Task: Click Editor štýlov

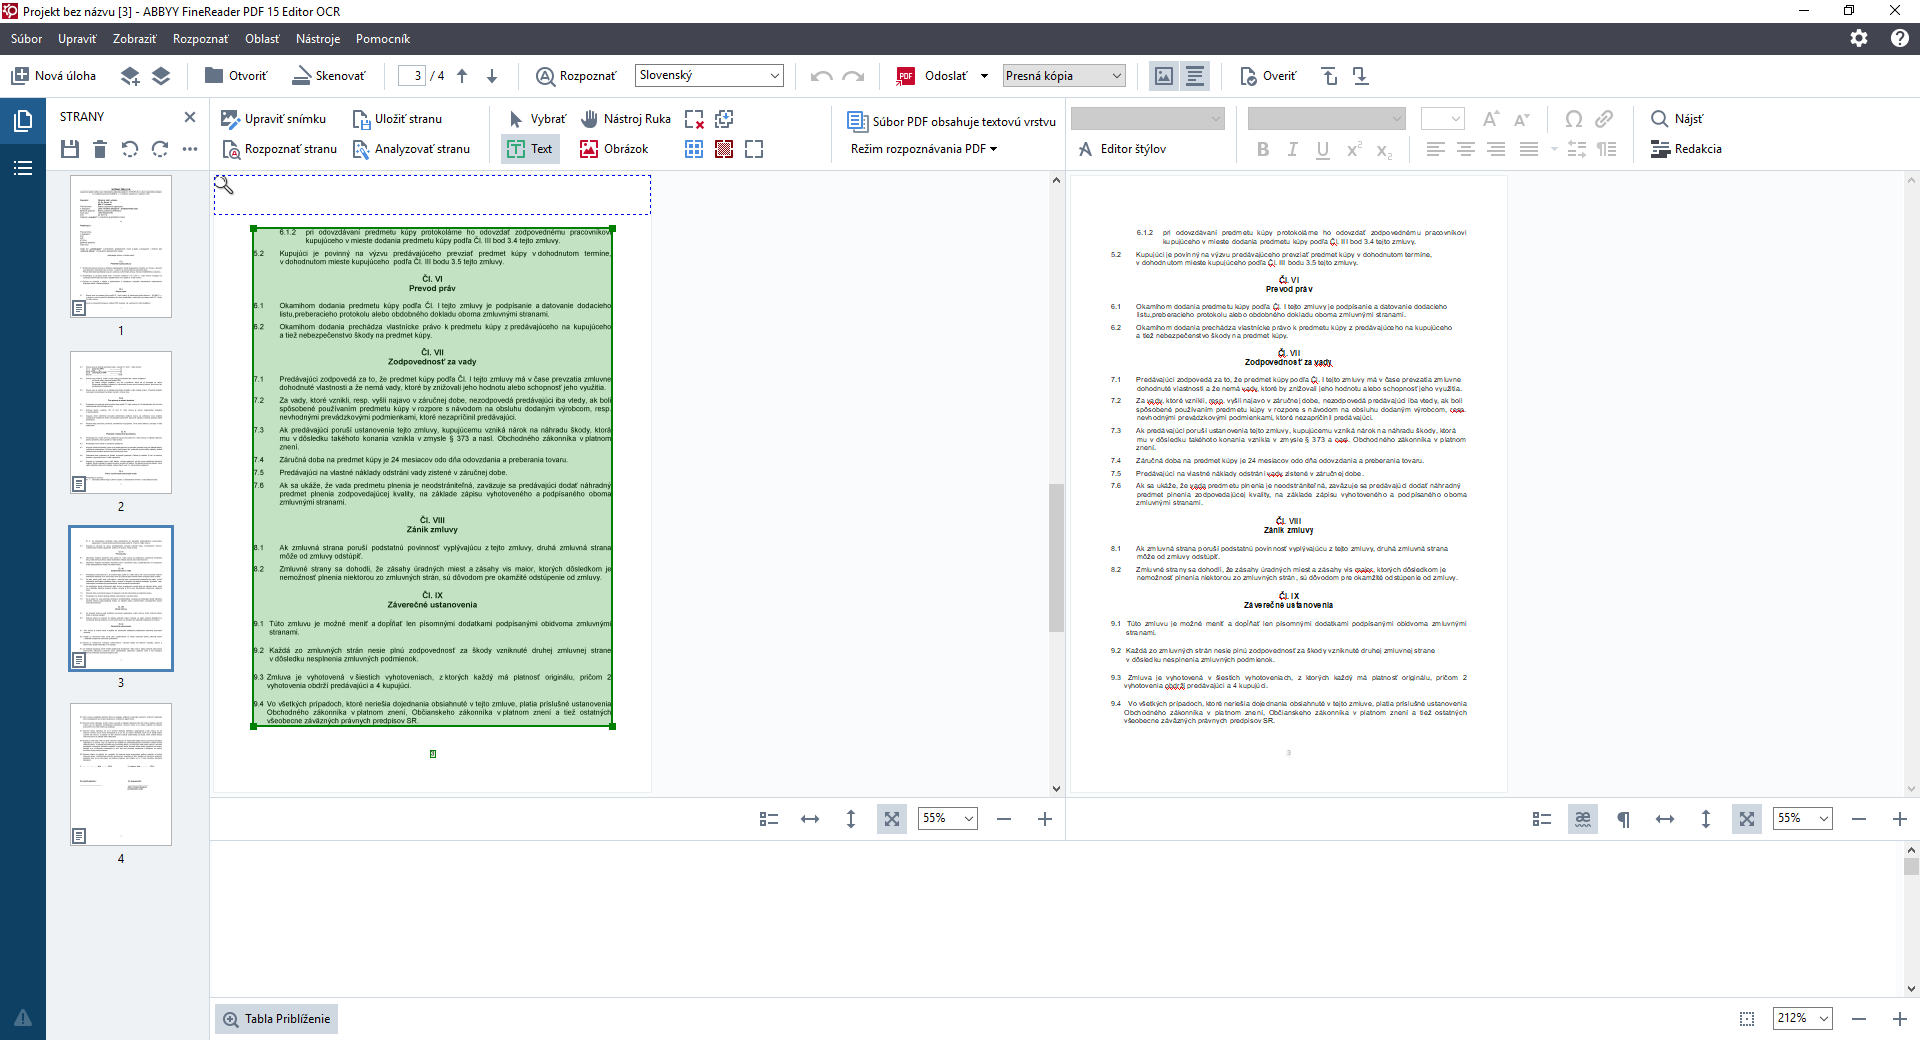Action: [1122, 149]
